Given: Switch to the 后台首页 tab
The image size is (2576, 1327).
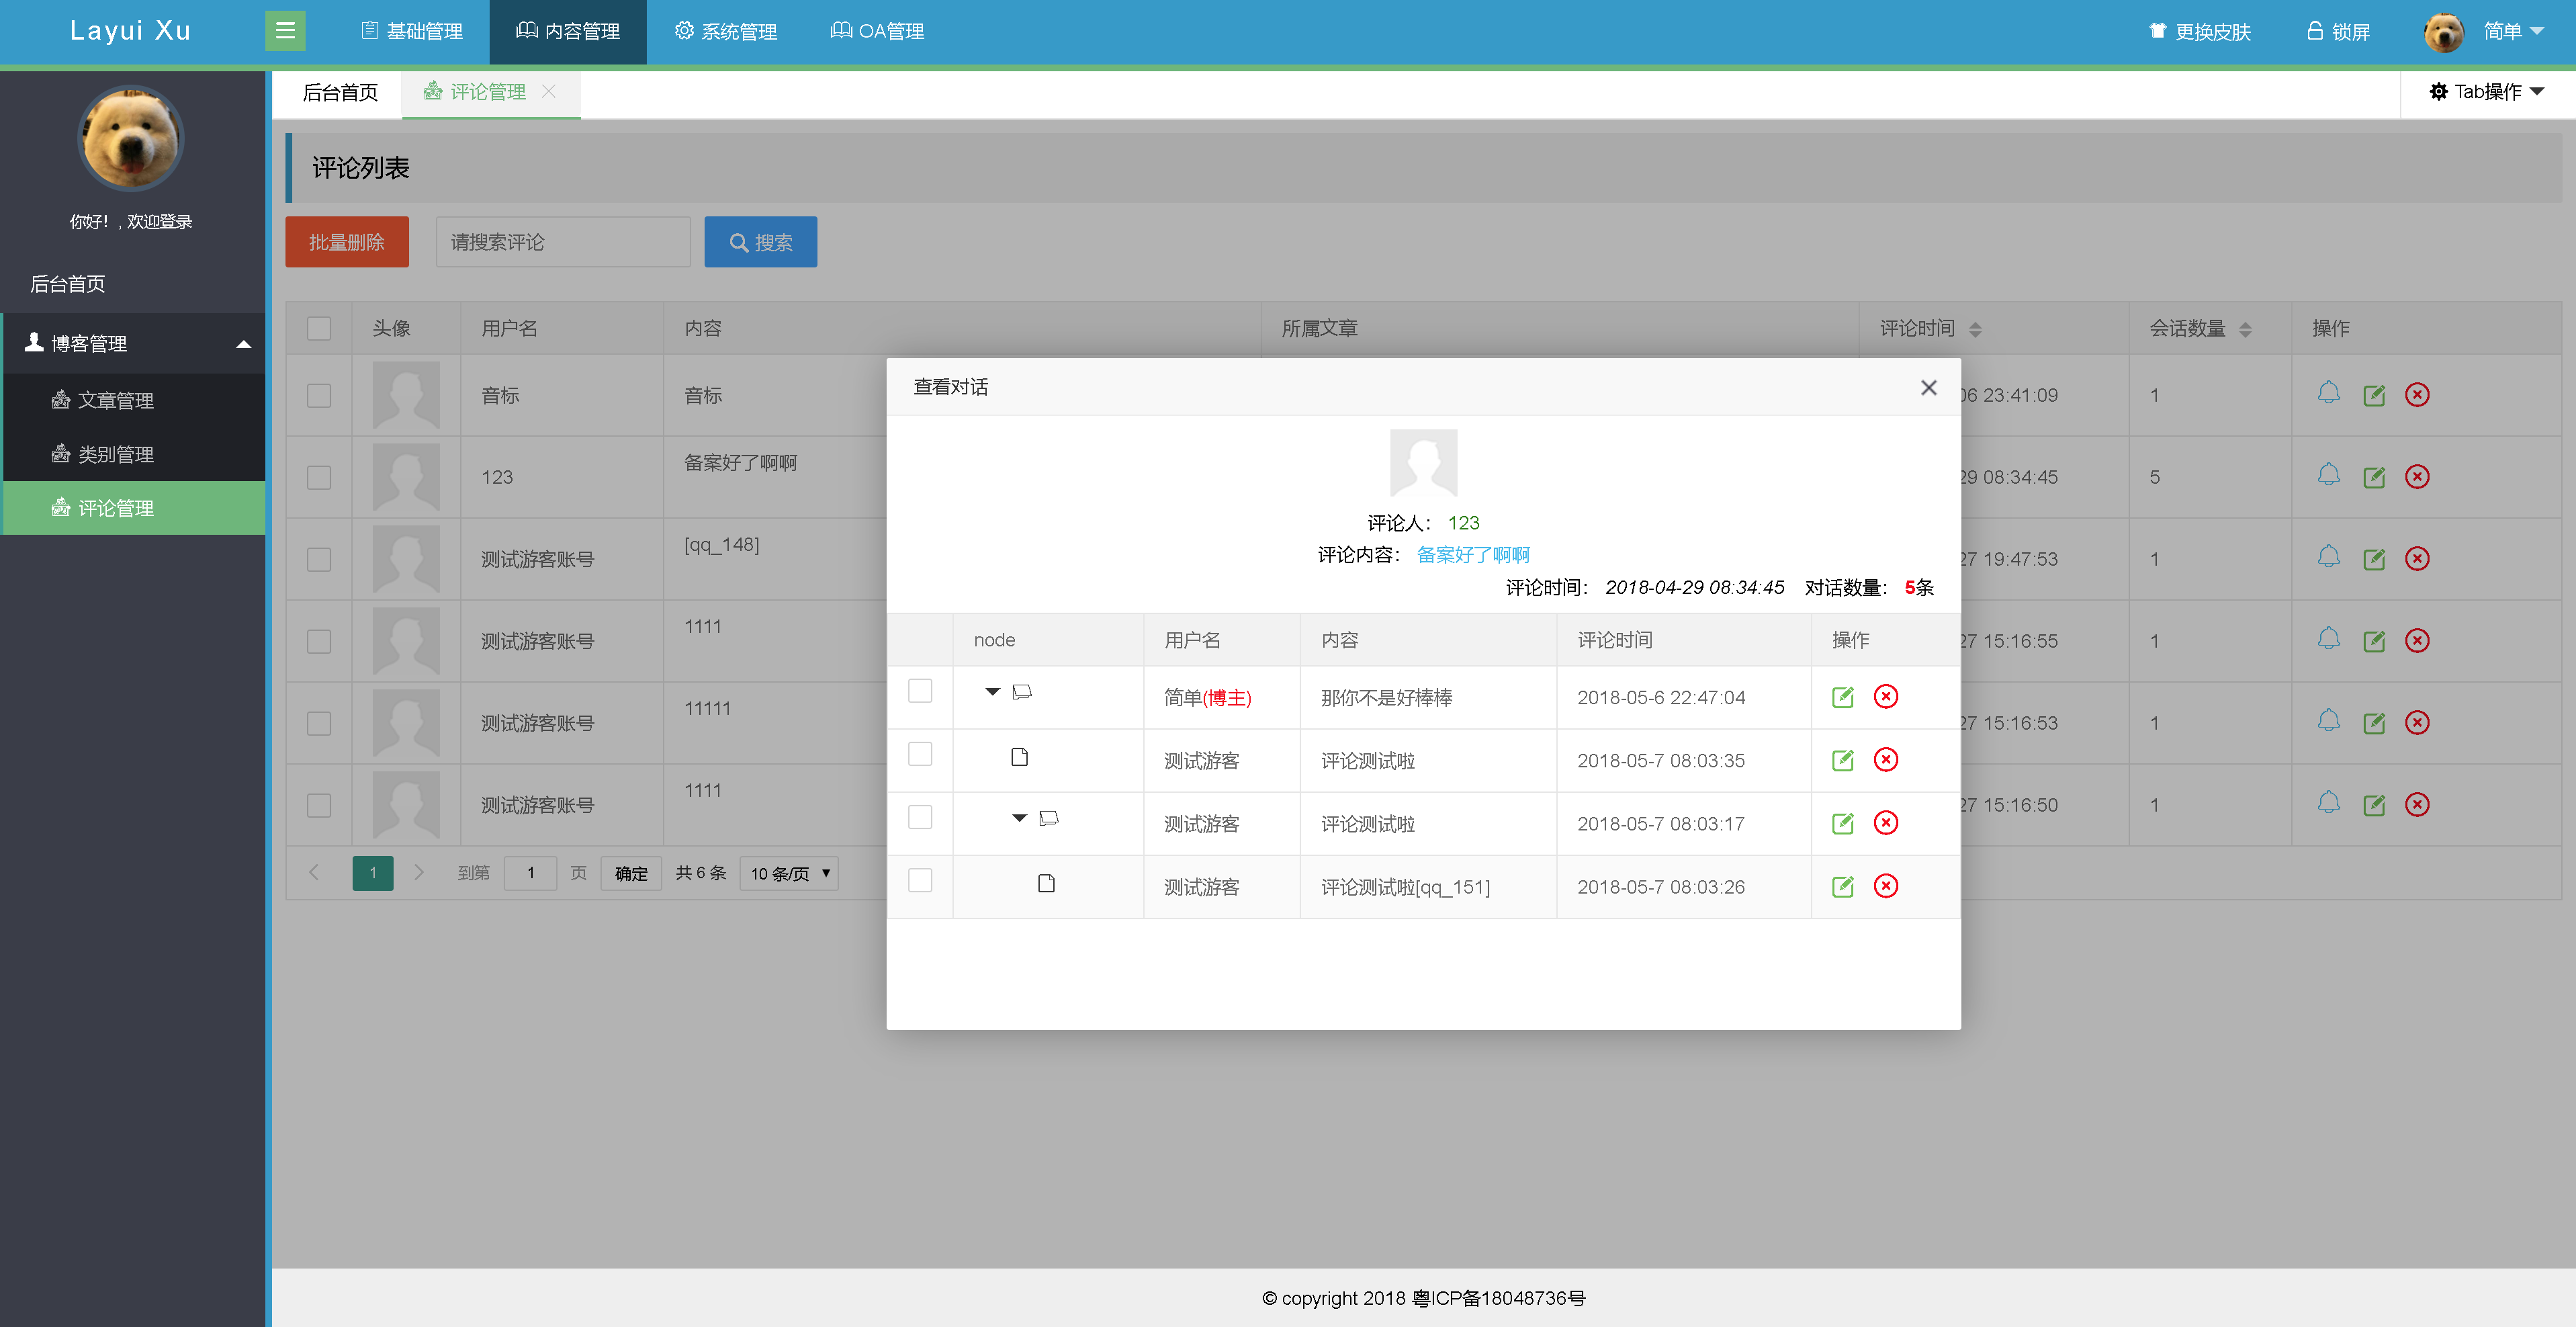Looking at the screenshot, I should (340, 92).
